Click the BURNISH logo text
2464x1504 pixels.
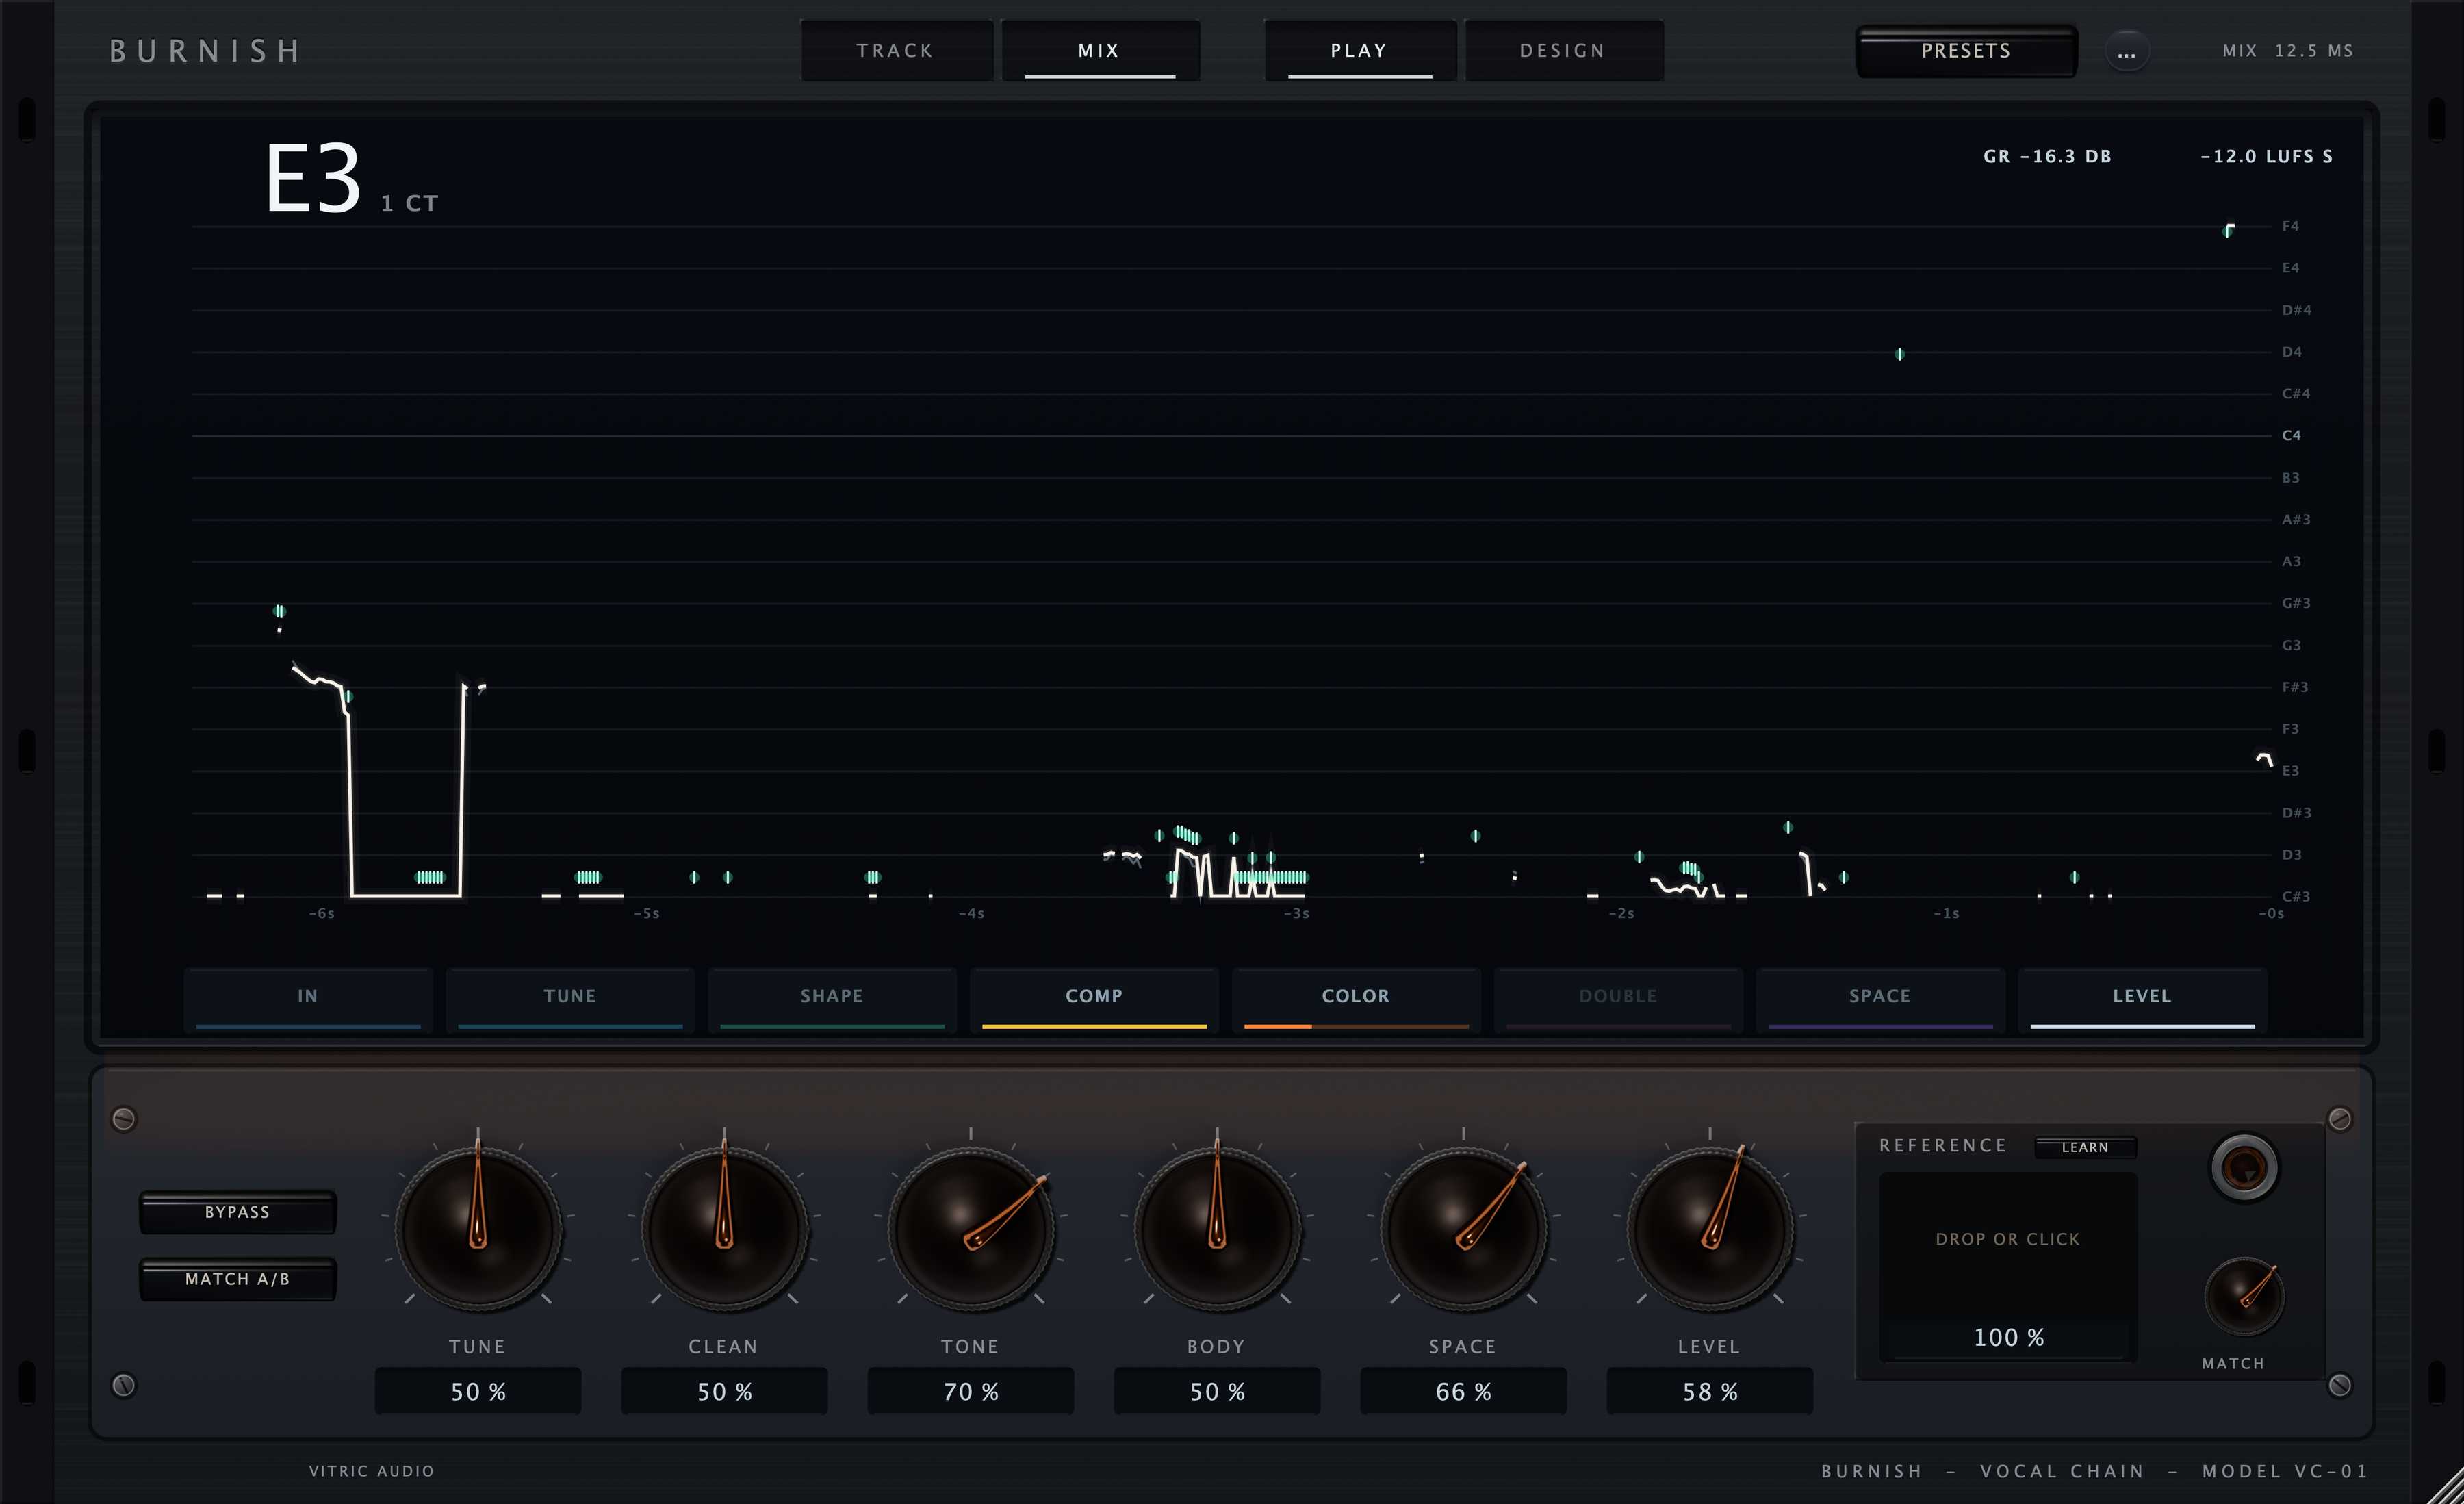tap(205, 51)
